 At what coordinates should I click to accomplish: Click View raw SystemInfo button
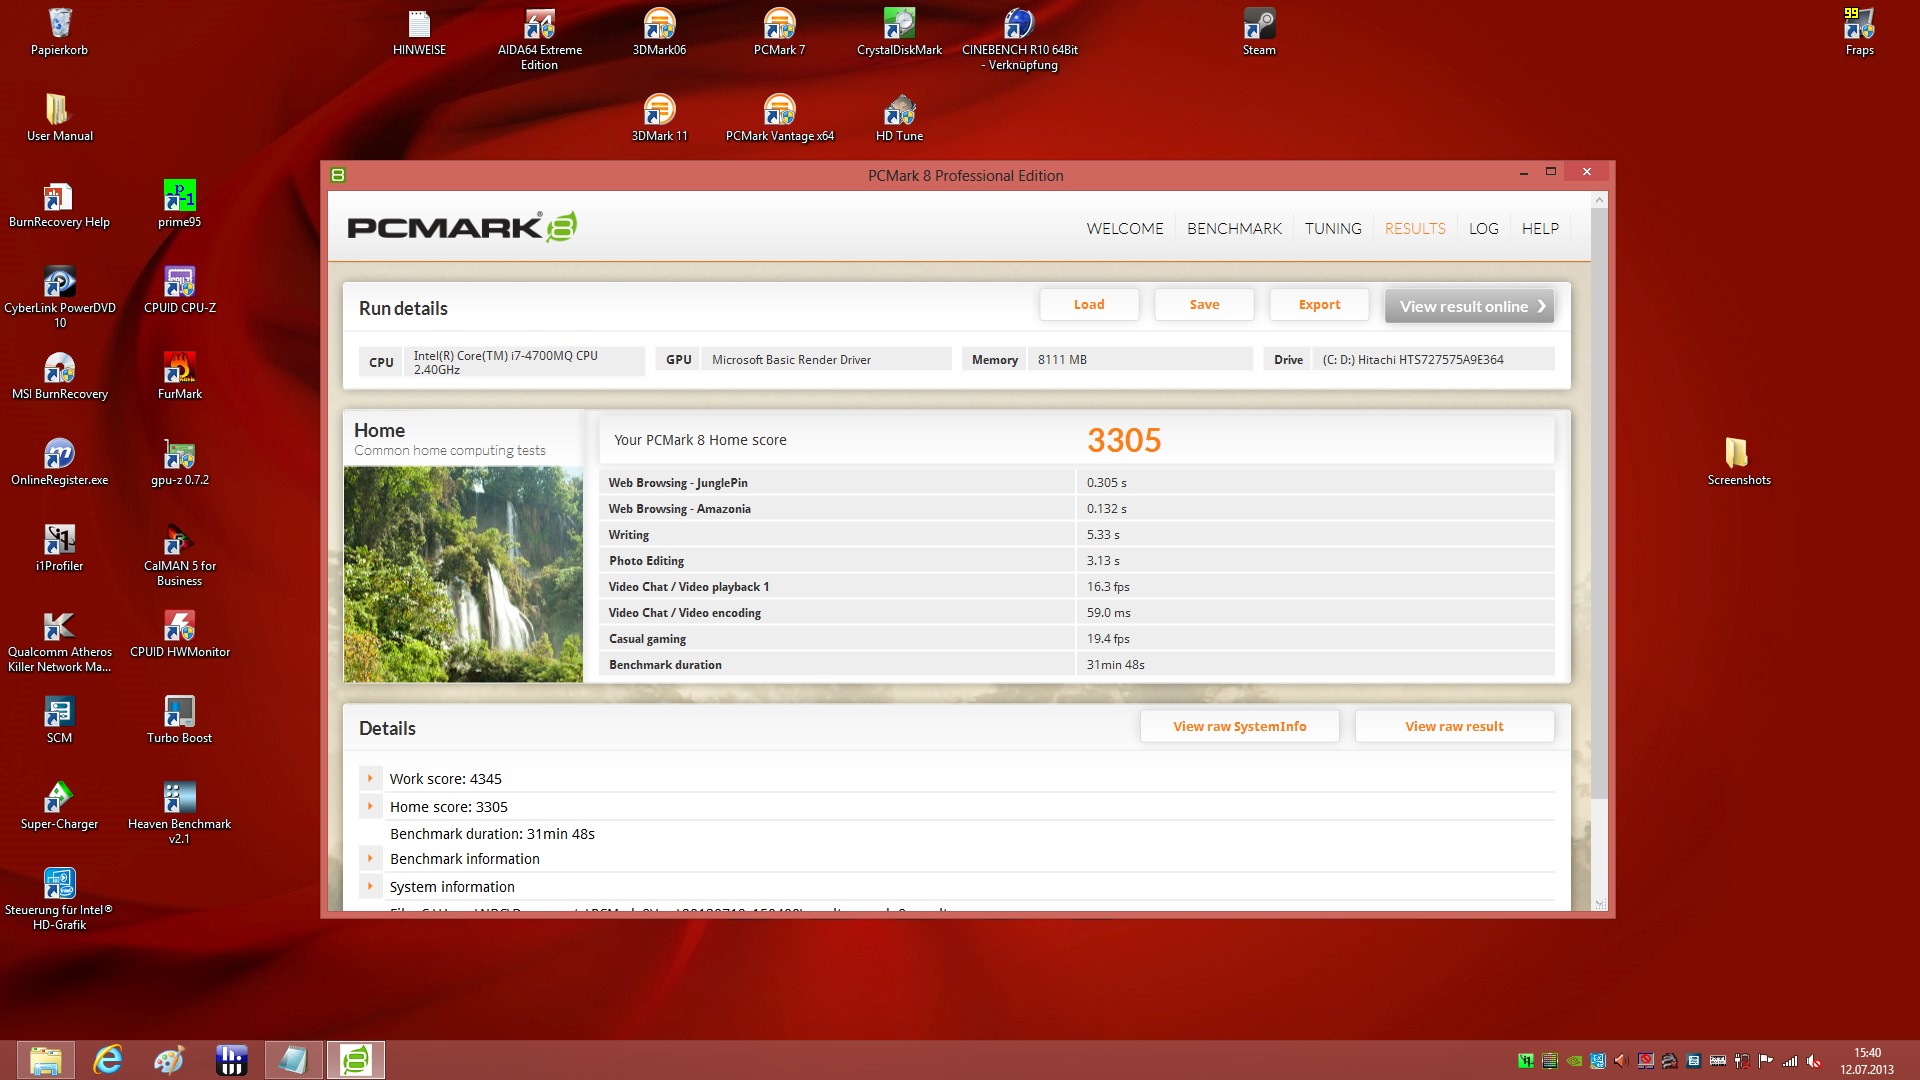click(x=1240, y=727)
